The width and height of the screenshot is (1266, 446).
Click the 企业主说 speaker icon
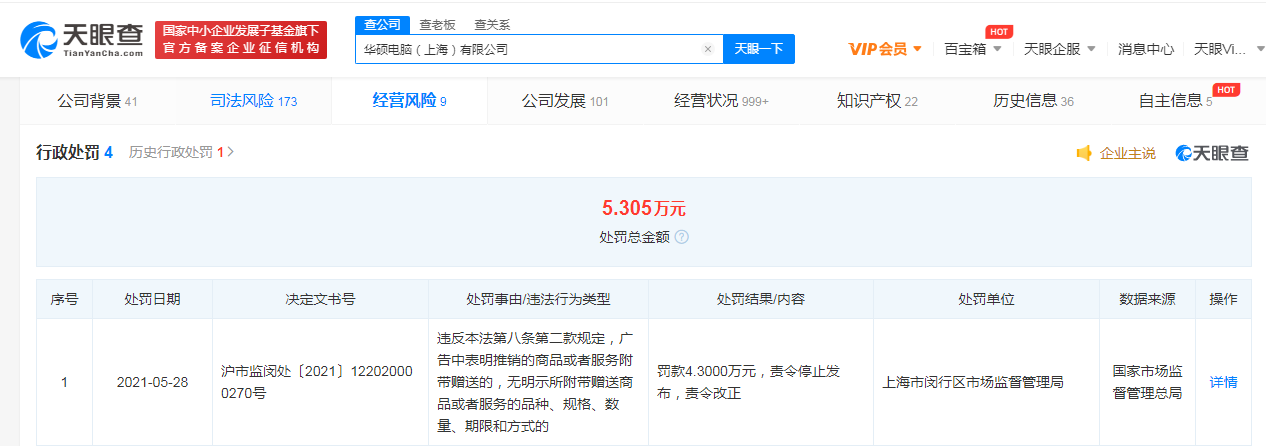[1083, 153]
